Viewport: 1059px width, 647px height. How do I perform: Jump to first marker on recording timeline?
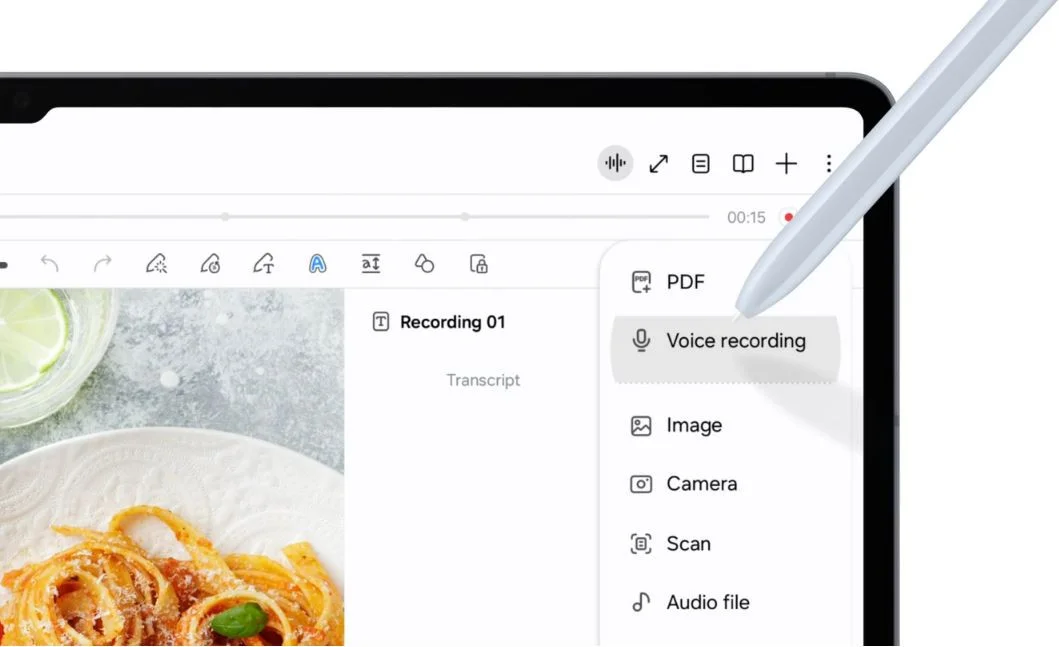225,217
